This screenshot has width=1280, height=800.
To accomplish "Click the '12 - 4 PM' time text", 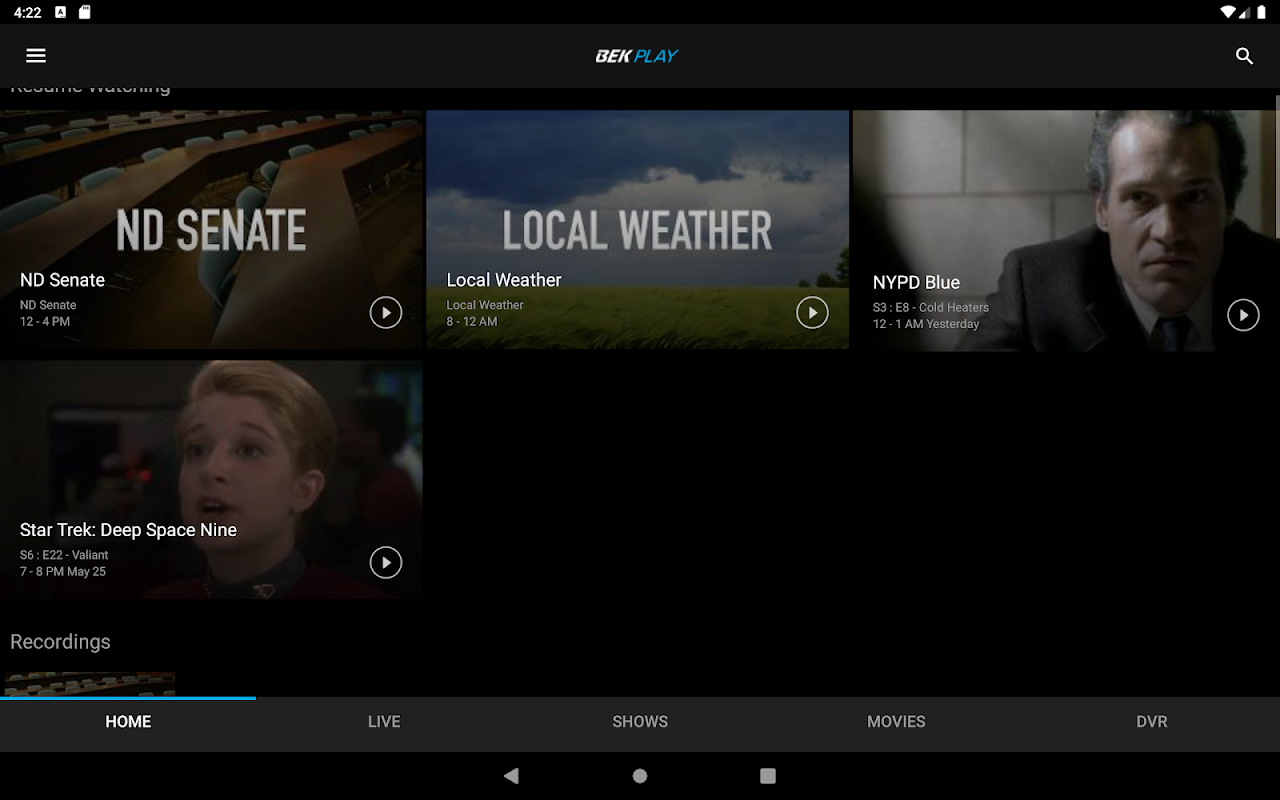I will [x=45, y=322].
